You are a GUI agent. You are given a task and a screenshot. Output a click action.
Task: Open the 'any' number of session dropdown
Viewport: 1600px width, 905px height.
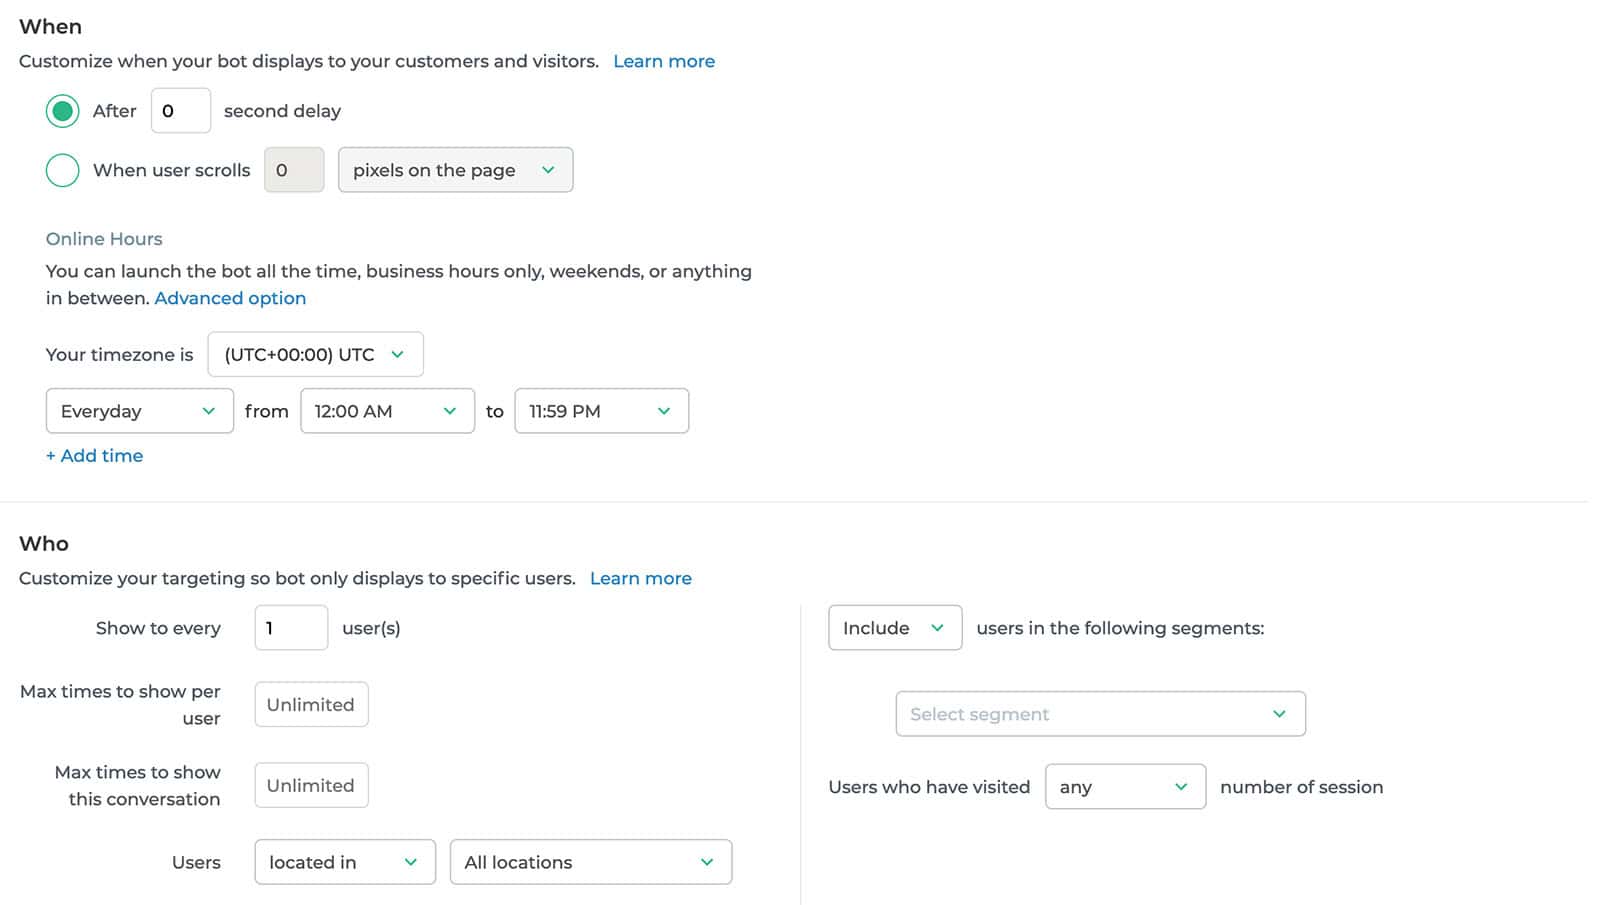[1126, 787]
